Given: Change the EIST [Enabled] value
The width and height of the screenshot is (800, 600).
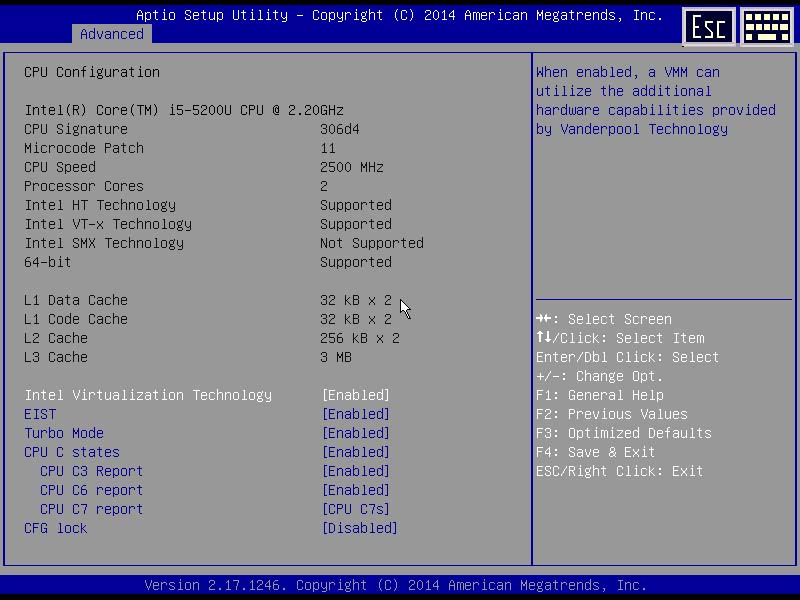Looking at the screenshot, I should [356, 414].
